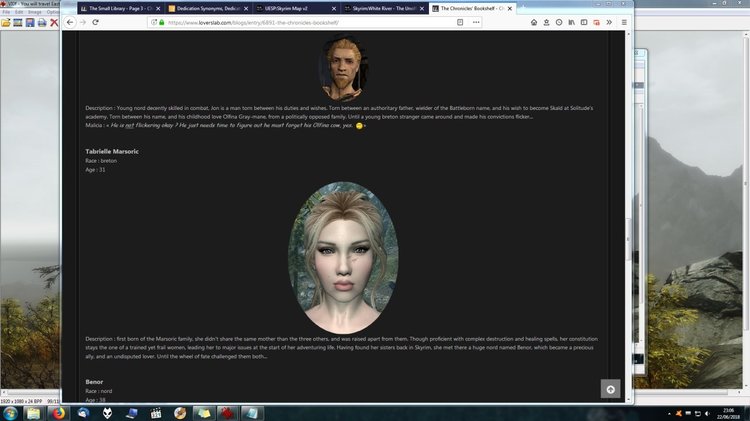
Task: Toggle reader view in the address bar
Action: 460,22
